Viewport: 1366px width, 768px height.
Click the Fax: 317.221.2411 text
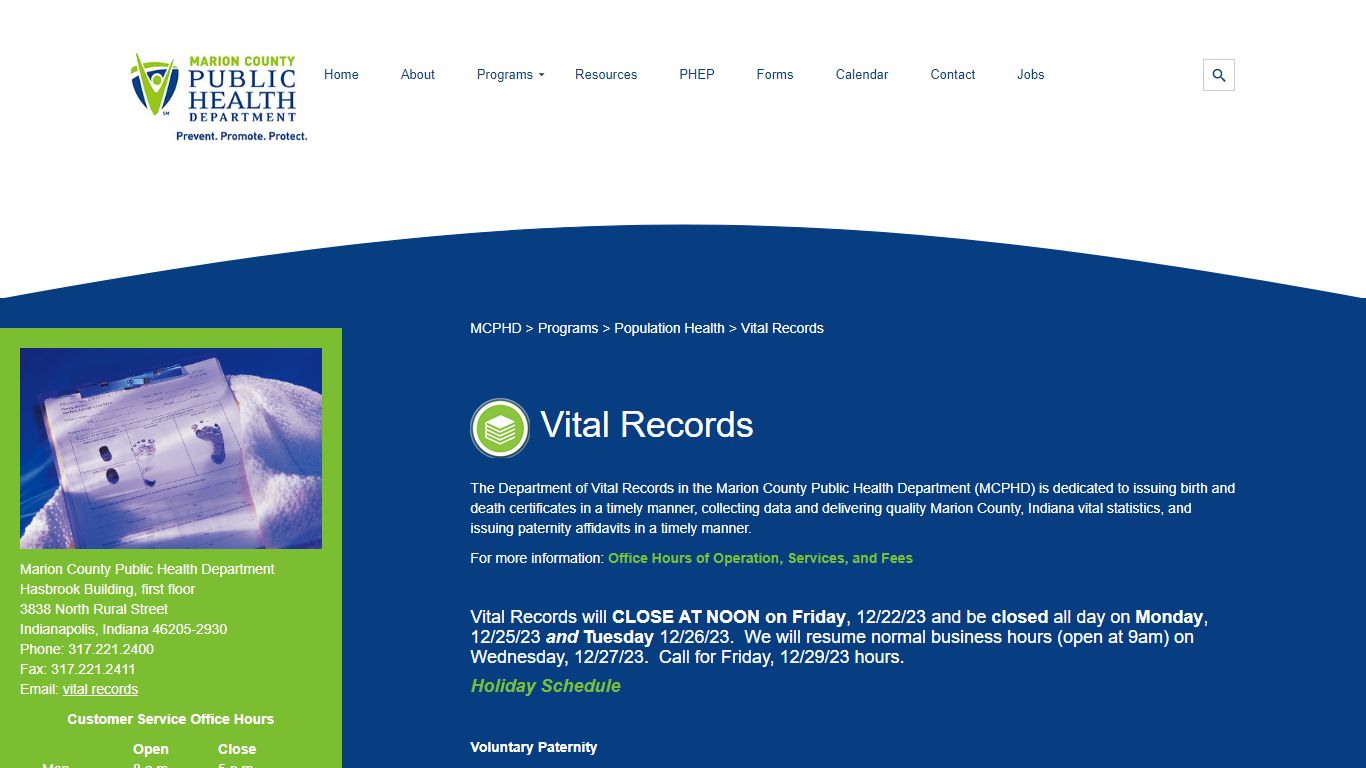coord(78,669)
